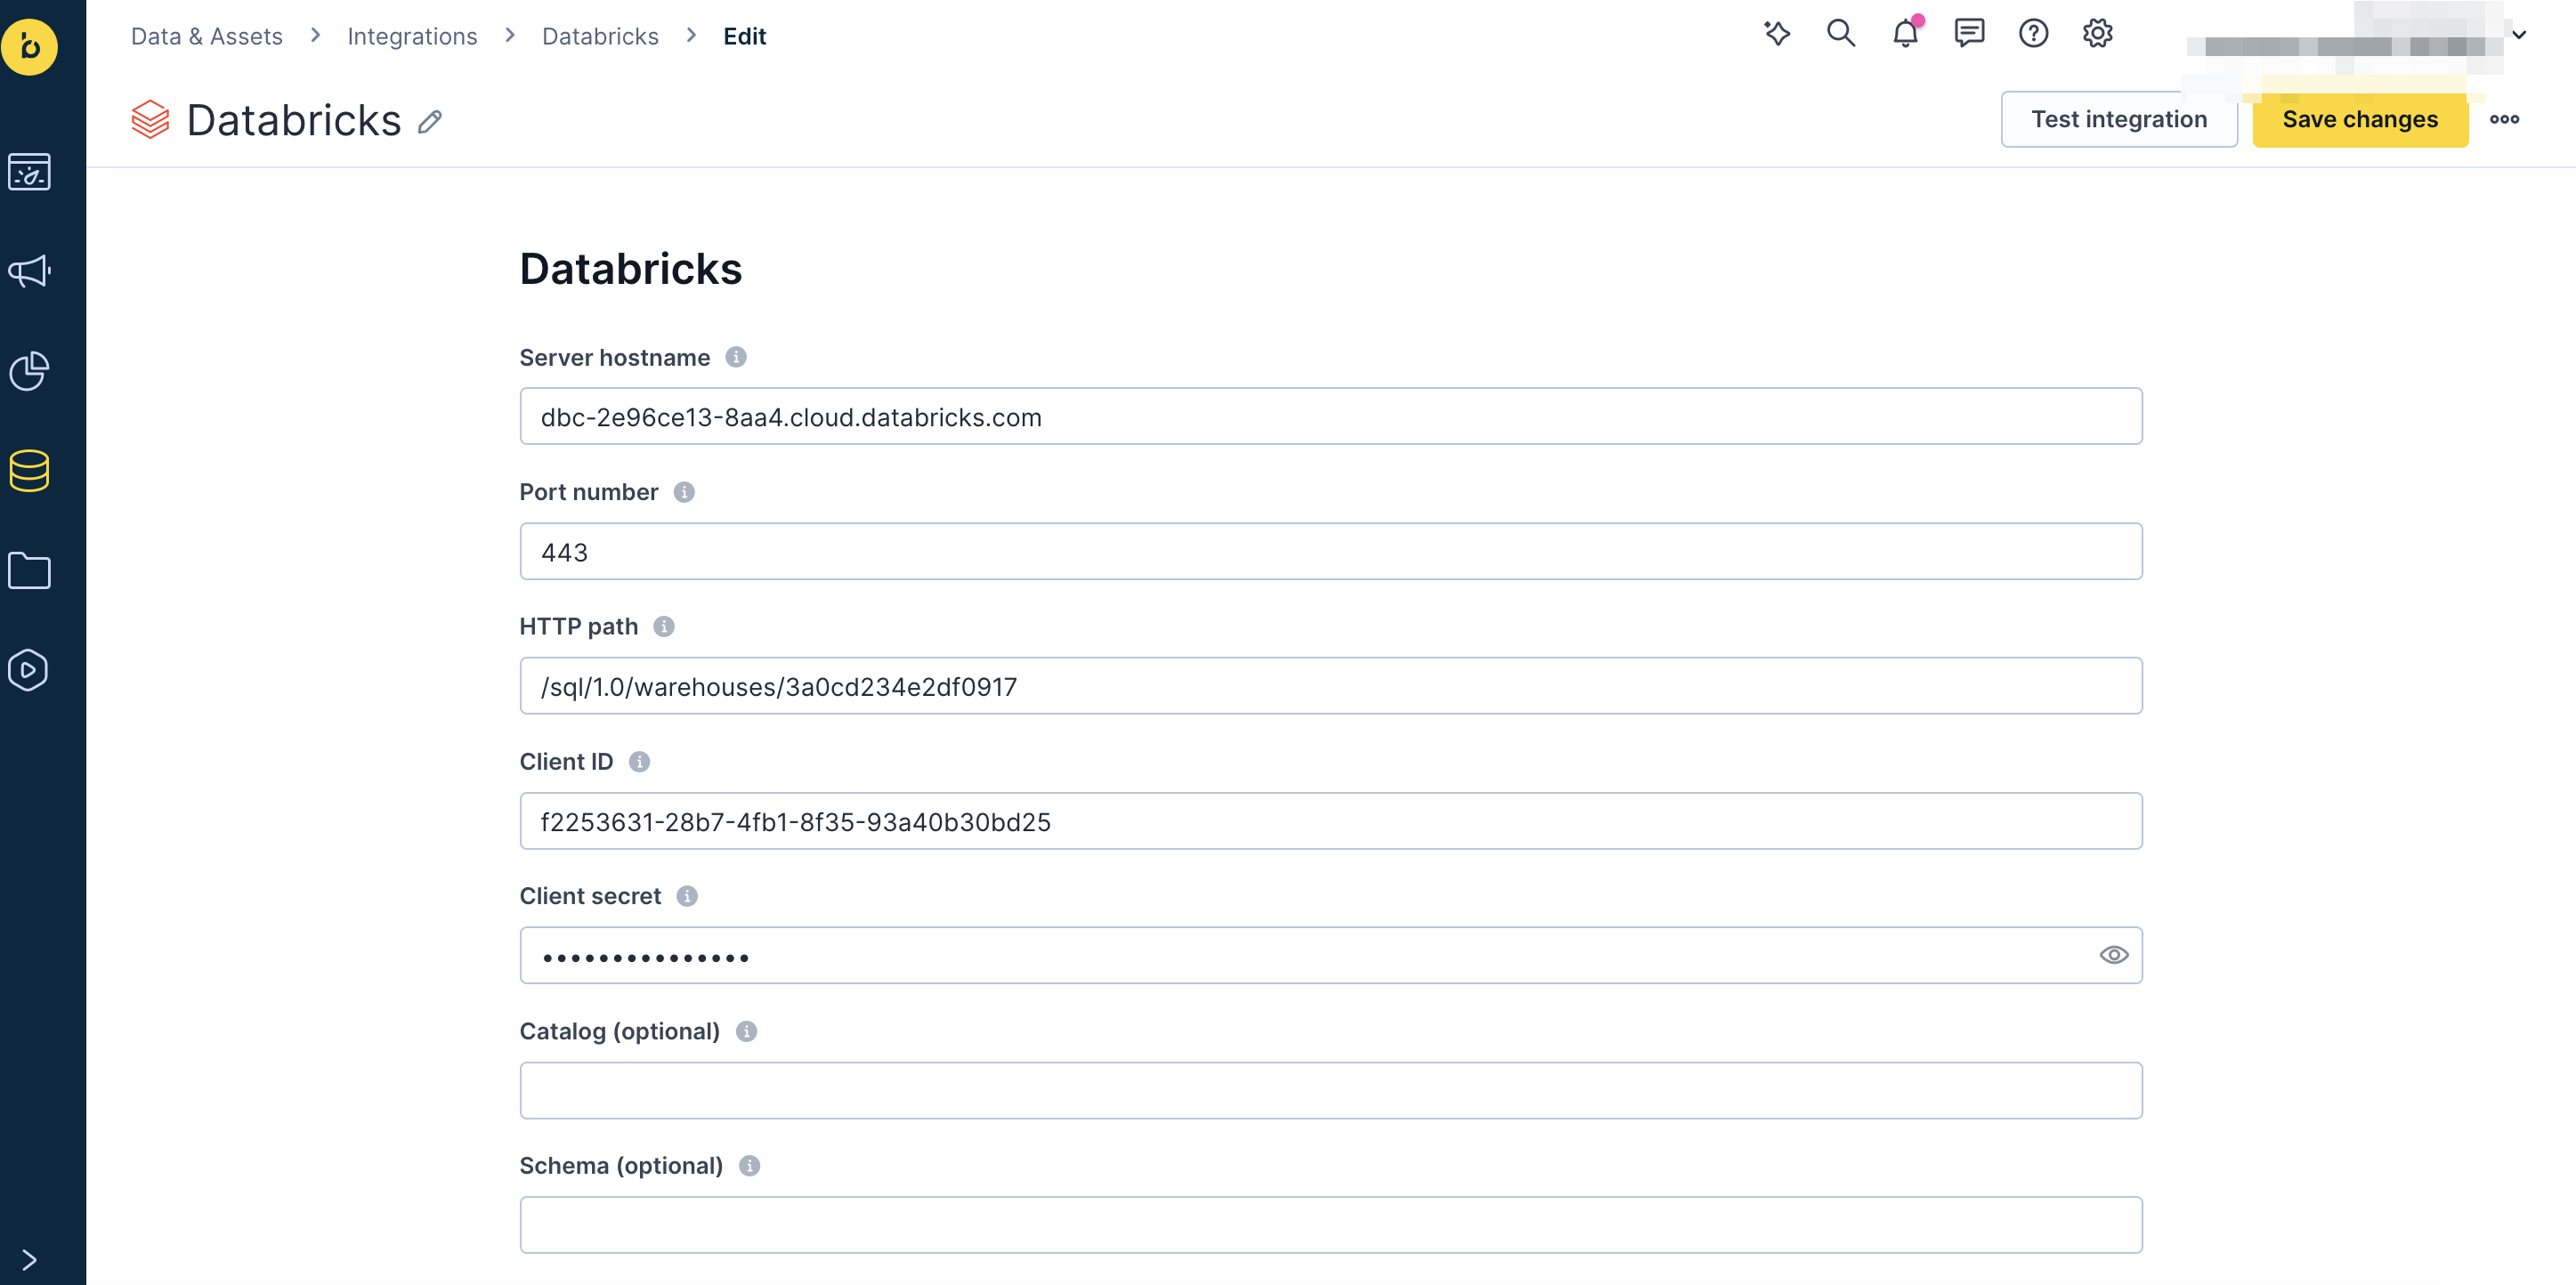Focus the HTTP path field
The height and width of the screenshot is (1285, 2576).
tap(1331, 686)
